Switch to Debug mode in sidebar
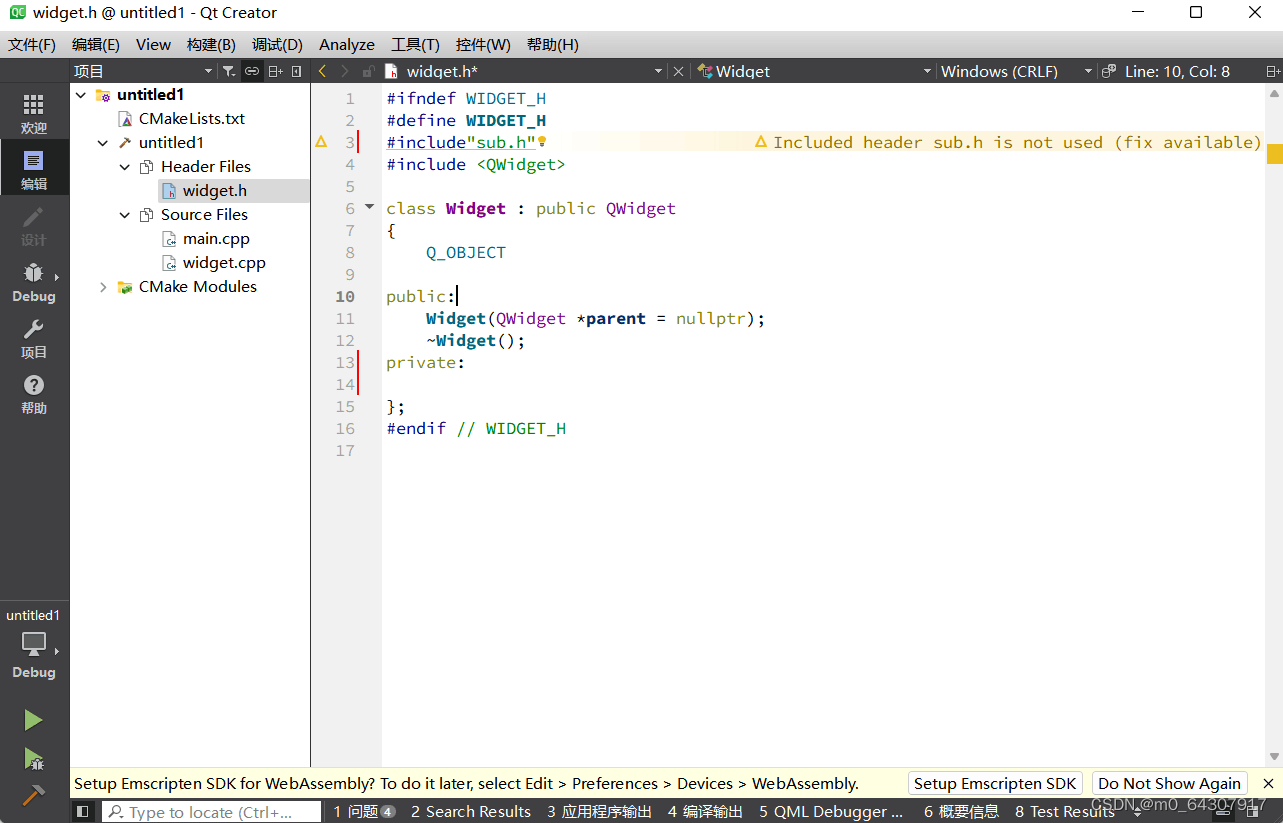 point(34,281)
